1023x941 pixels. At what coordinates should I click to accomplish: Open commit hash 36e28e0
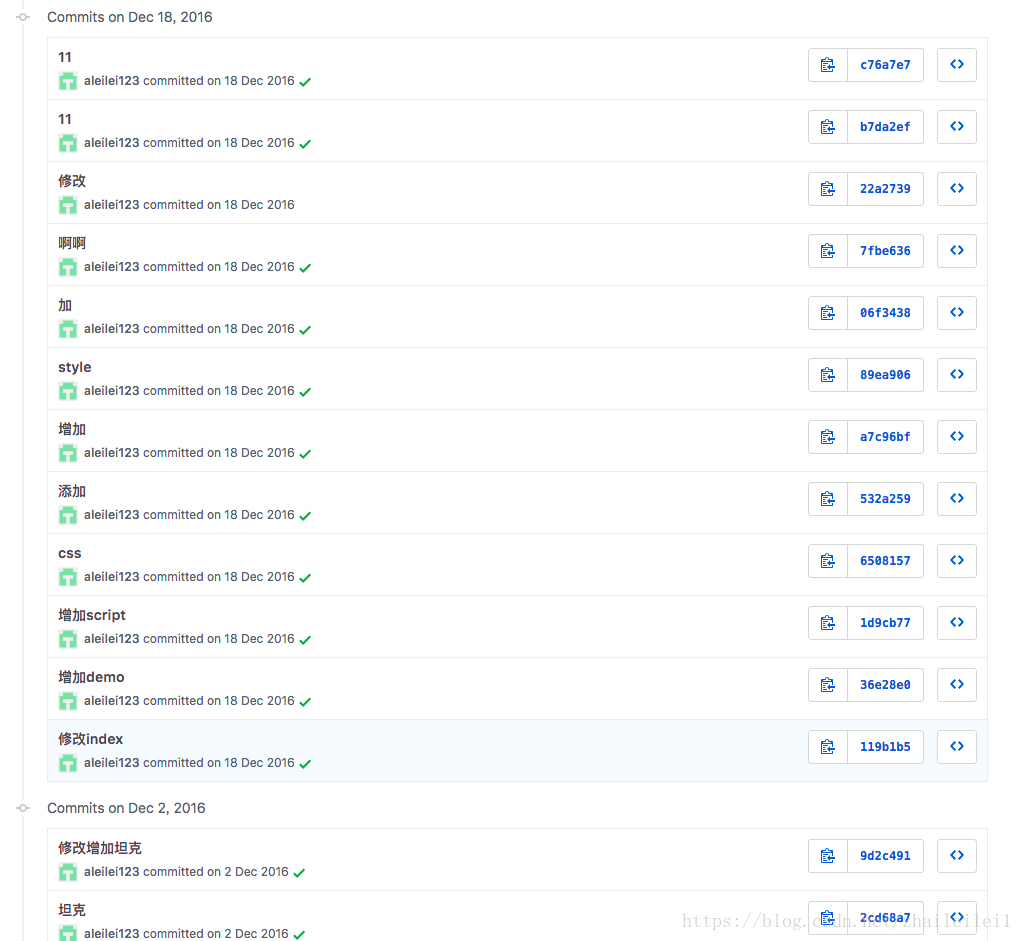tap(885, 685)
